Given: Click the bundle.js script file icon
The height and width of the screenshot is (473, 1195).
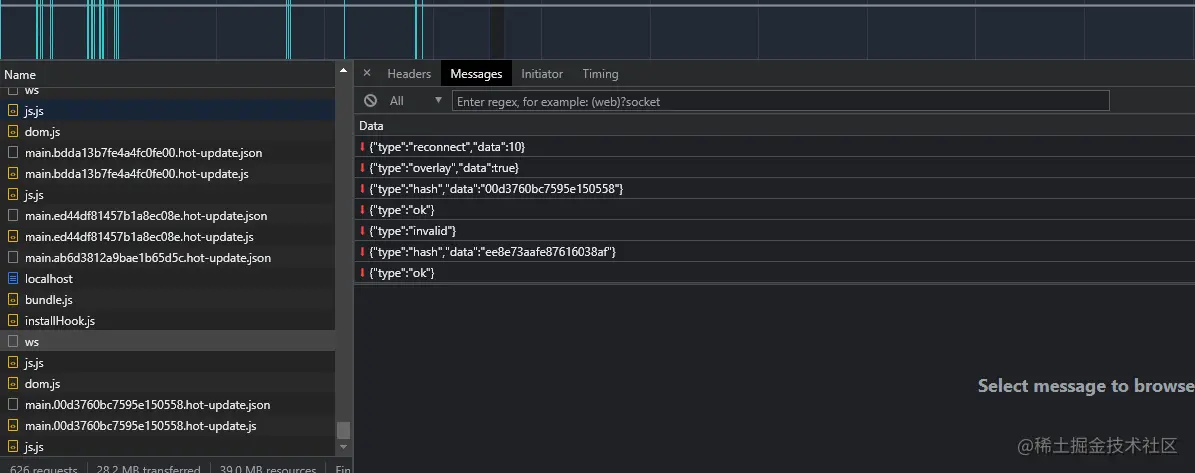Looking at the screenshot, I should point(13,300).
